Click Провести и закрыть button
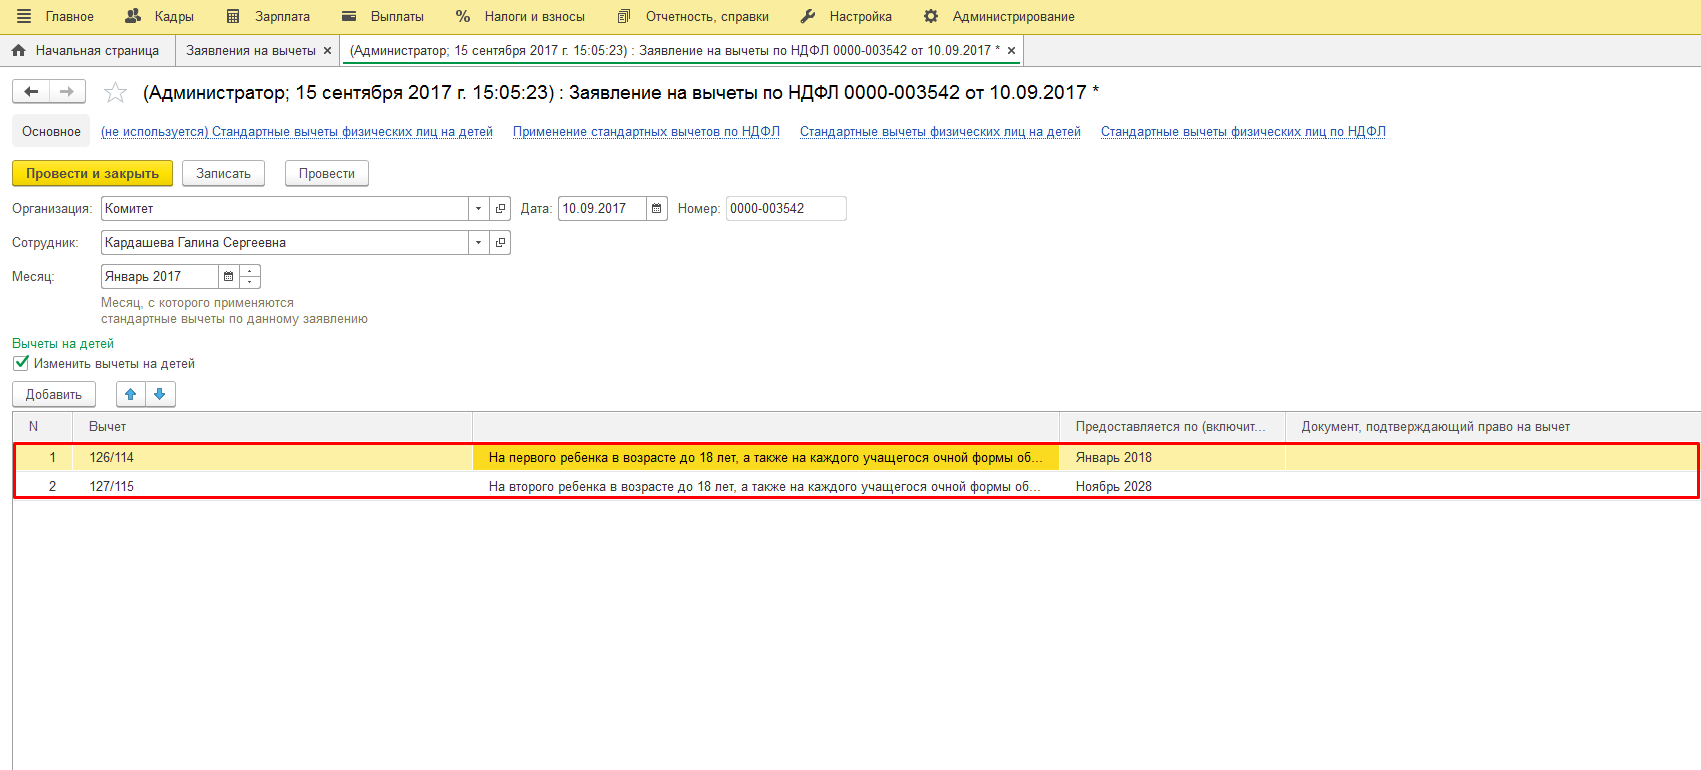Viewport: 1701px width, 770px height. [x=92, y=173]
